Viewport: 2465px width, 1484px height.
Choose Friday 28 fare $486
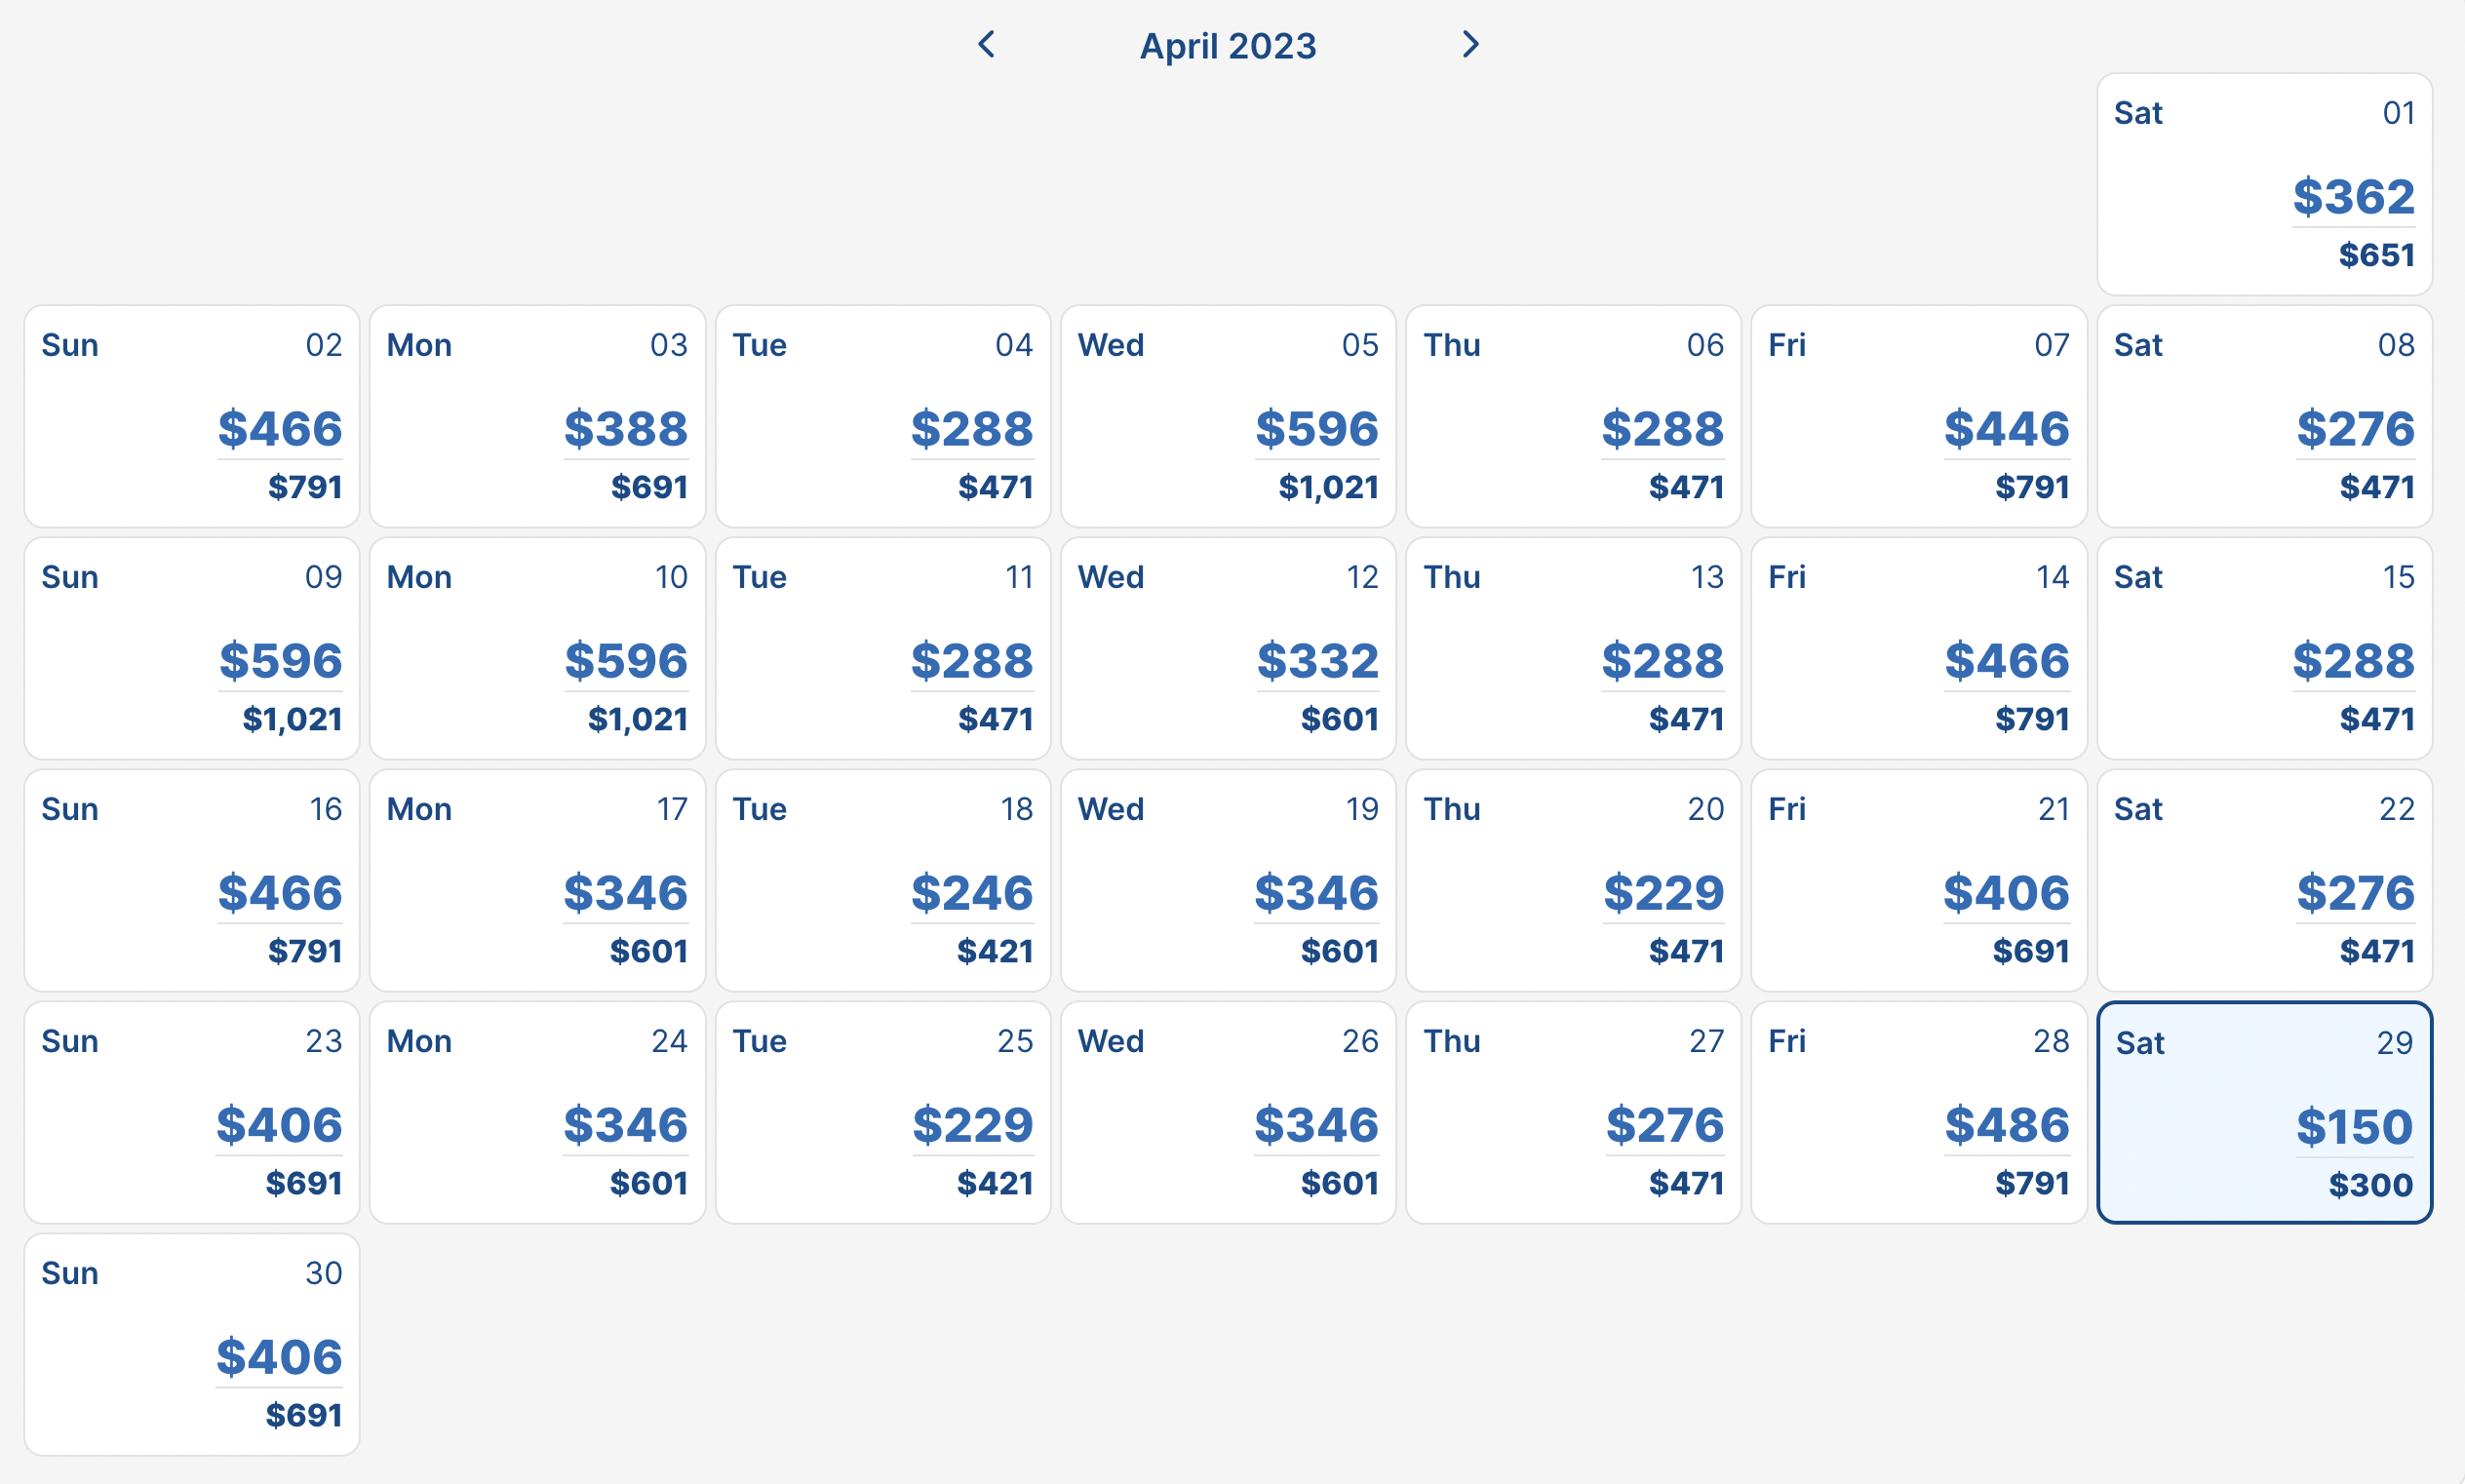tap(1918, 1112)
